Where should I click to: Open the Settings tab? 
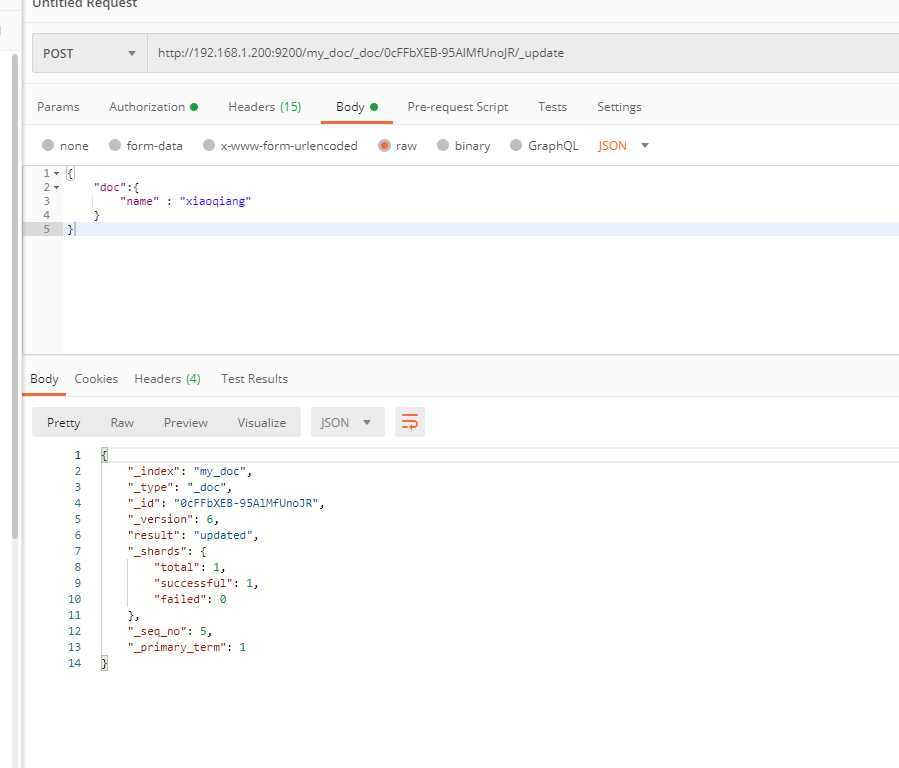619,107
